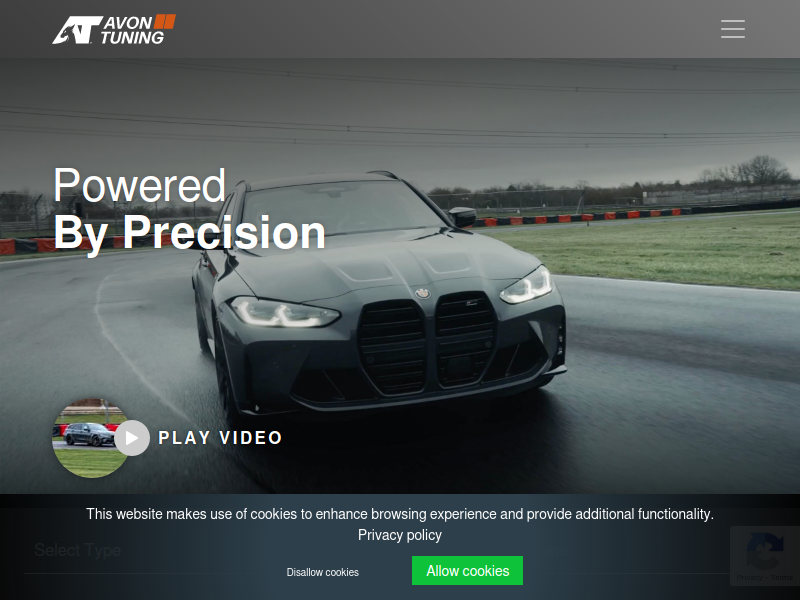Click the BMW roundel on the car hood
Image resolution: width=800 pixels, height=600 pixels.
coord(422,293)
